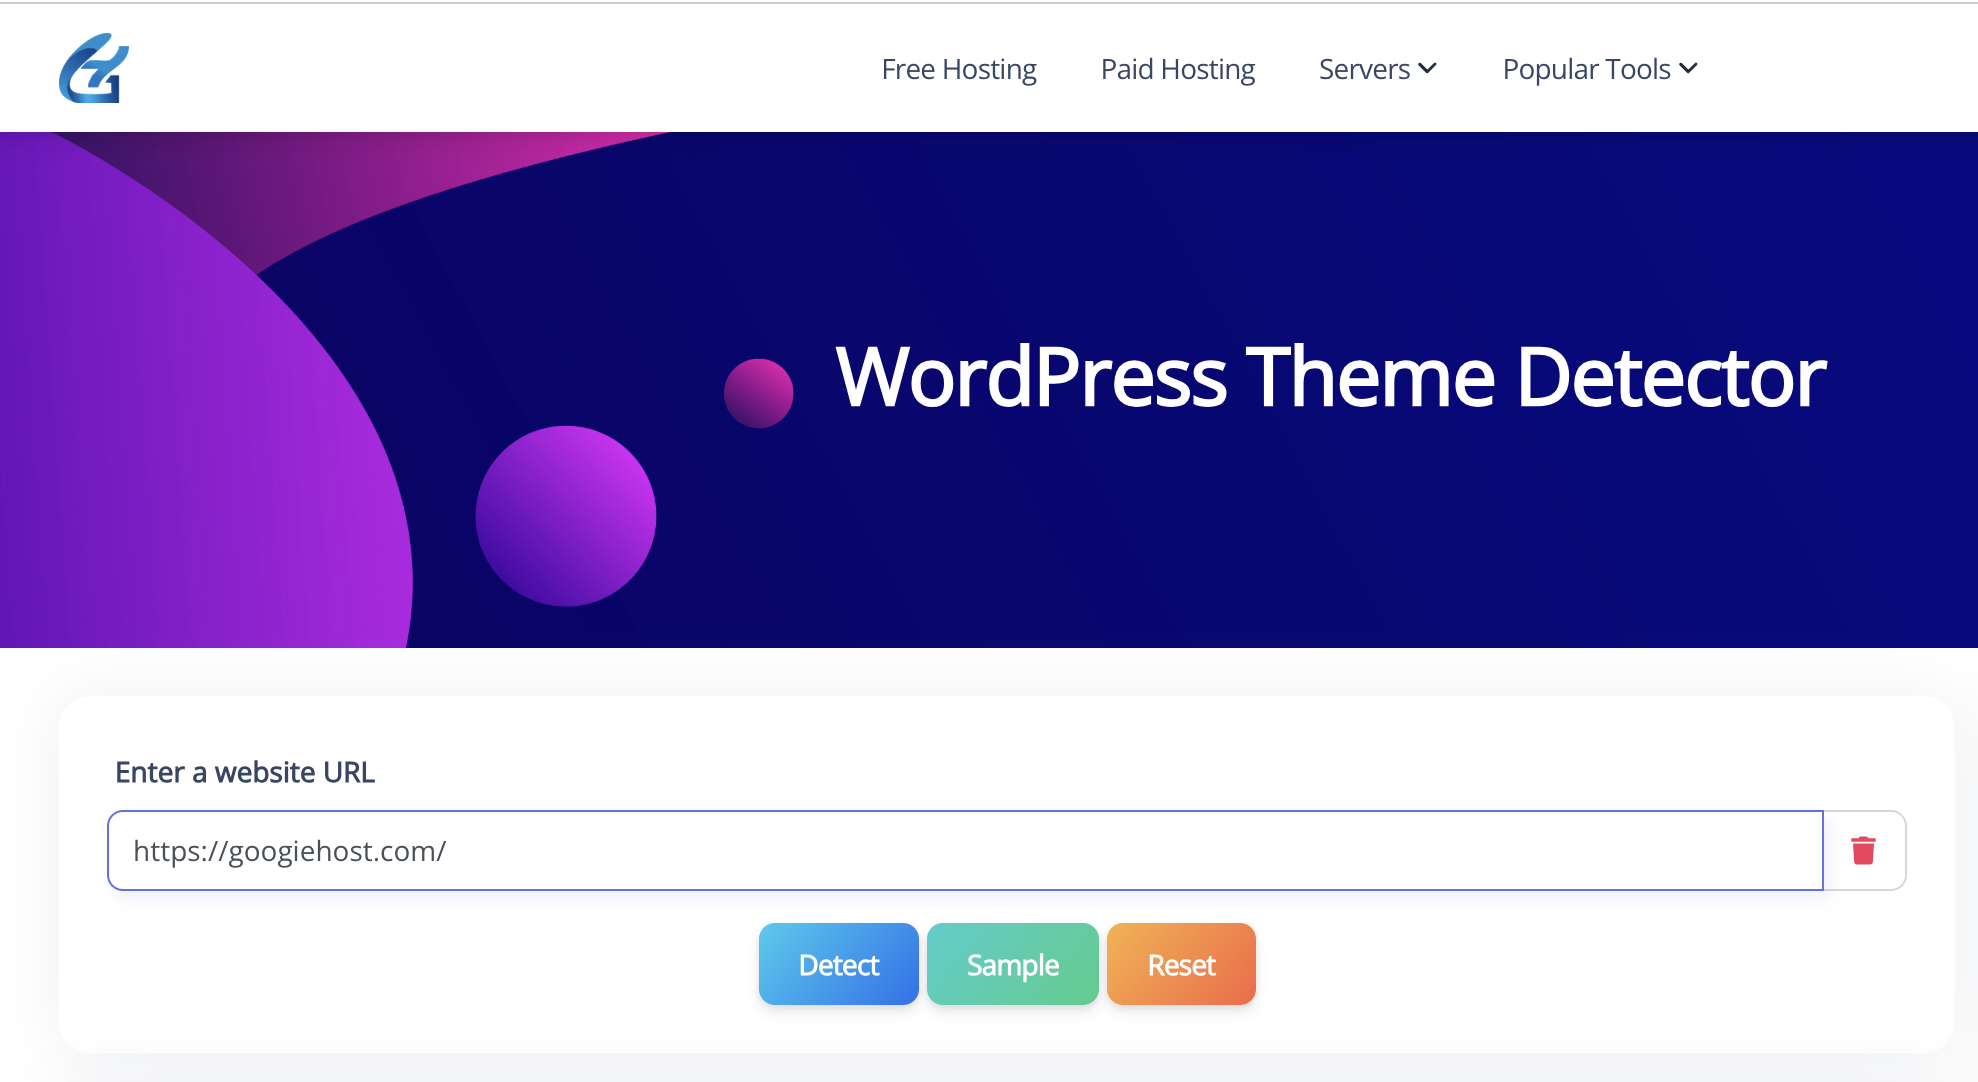Click the small pink sphere graphic
The image size is (1978, 1082).
coord(758,393)
